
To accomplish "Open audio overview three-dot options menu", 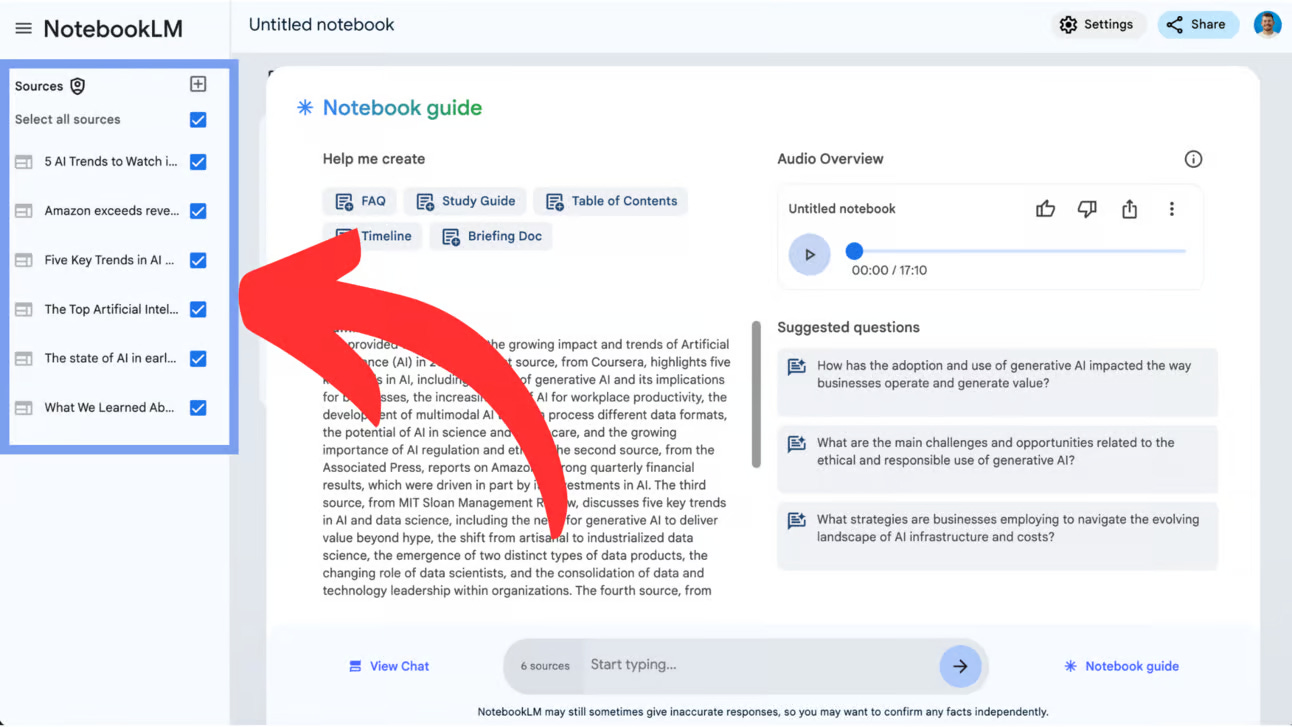I will (x=1172, y=209).
